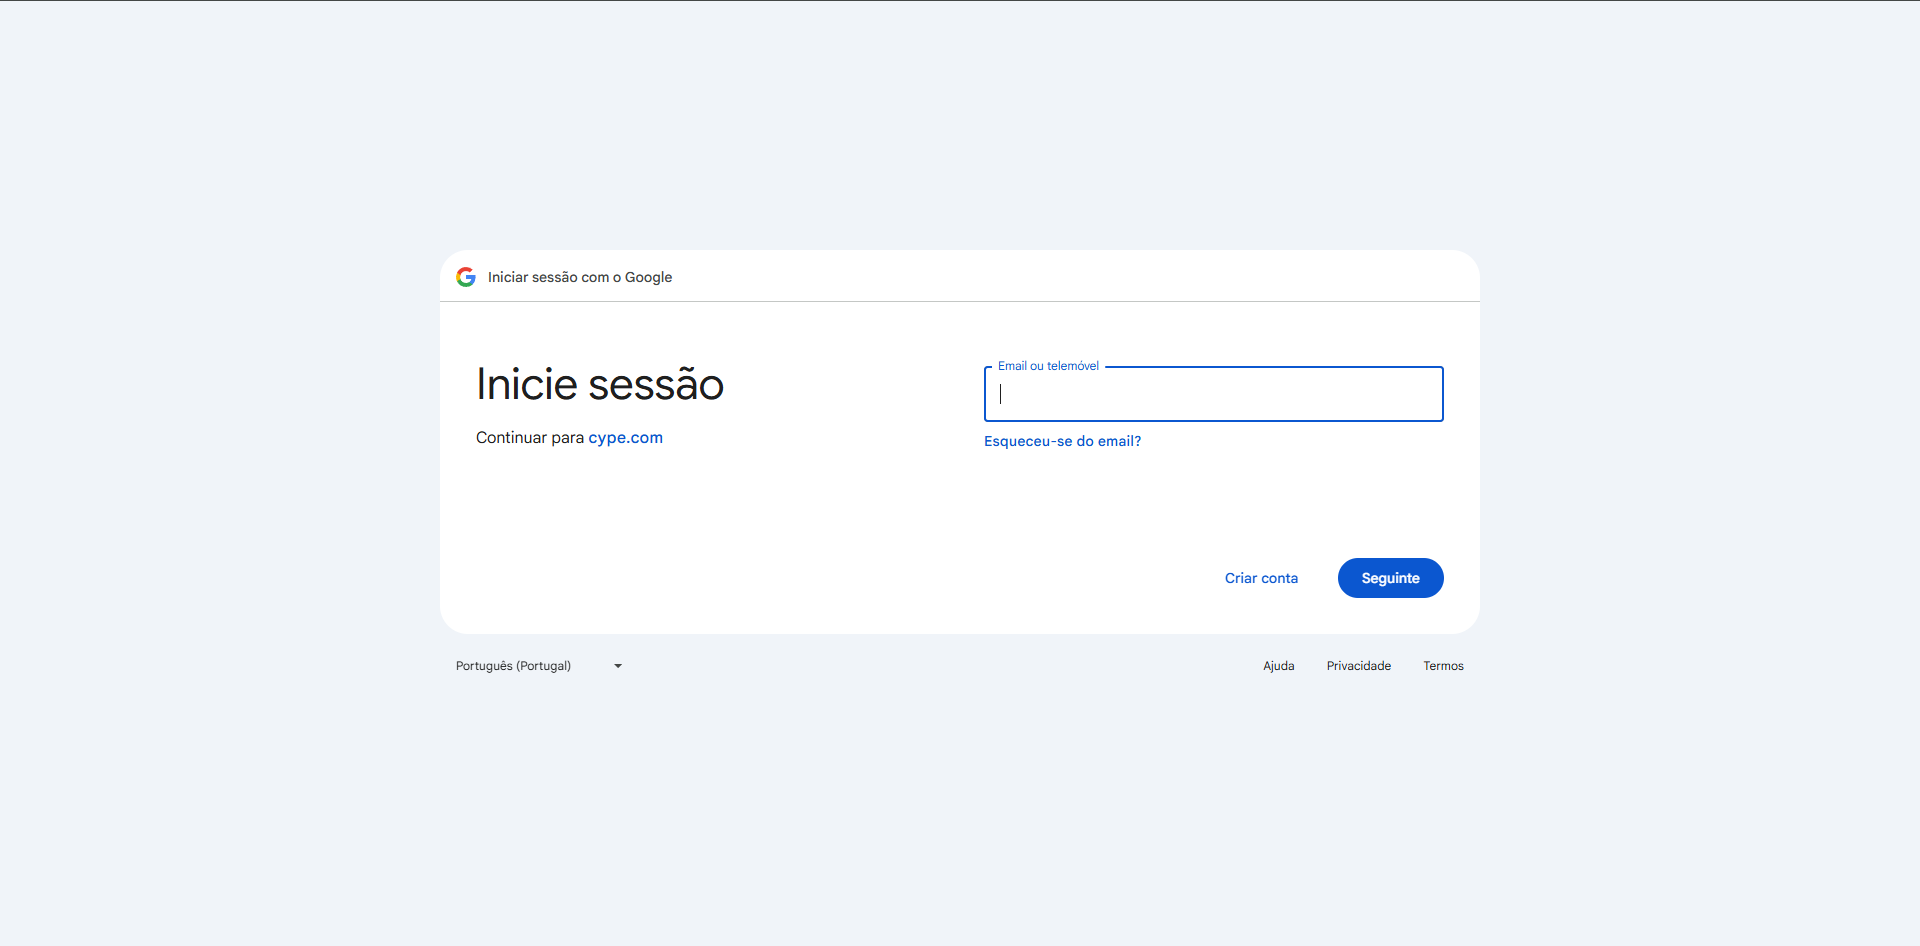Image resolution: width=1920 pixels, height=946 pixels.
Task: Open the 'Português (Portugal)' language selector
Action: click(x=514, y=666)
